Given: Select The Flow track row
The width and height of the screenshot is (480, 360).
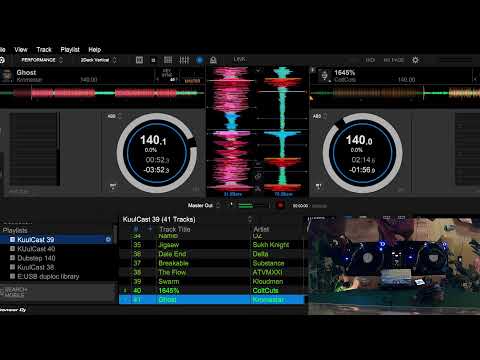Looking at the screenshot, I should tap(212, 272).
